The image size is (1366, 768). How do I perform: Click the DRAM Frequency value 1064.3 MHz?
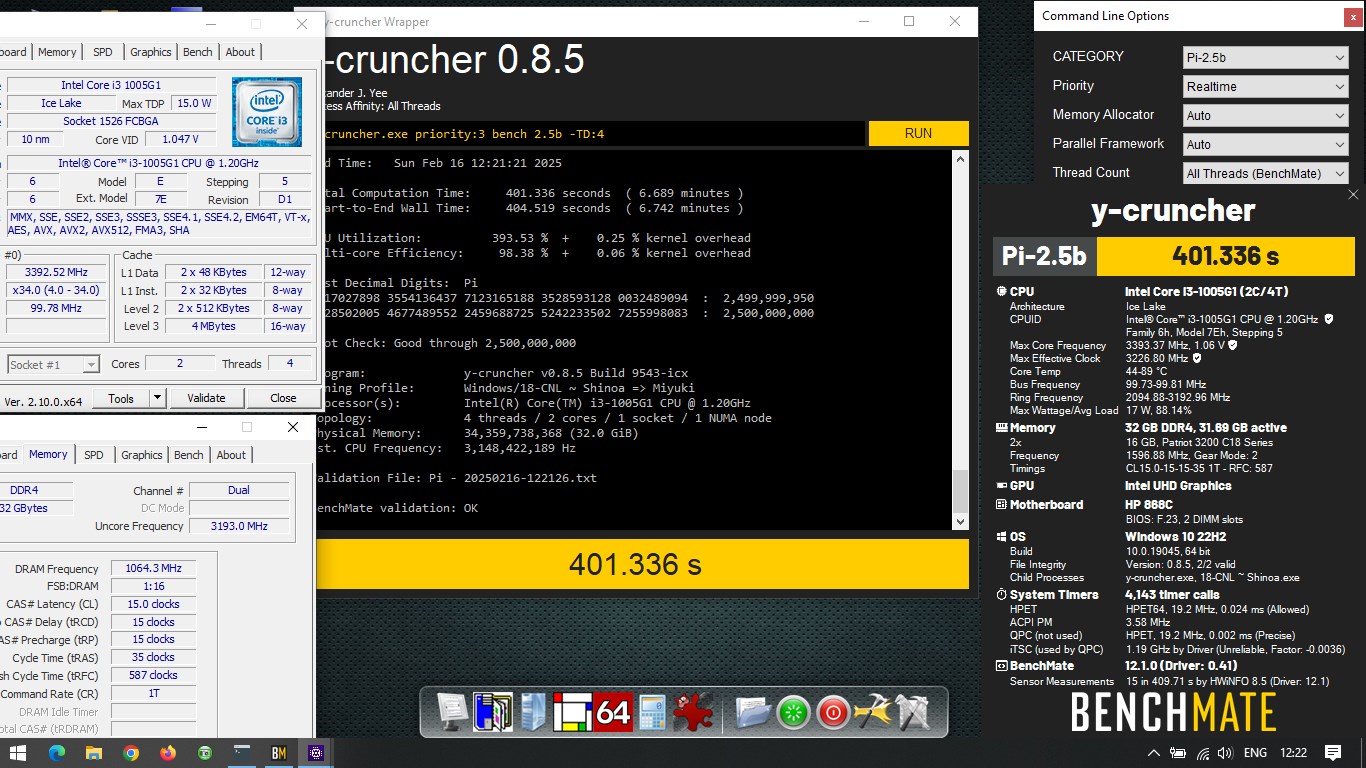pos(153,569)
